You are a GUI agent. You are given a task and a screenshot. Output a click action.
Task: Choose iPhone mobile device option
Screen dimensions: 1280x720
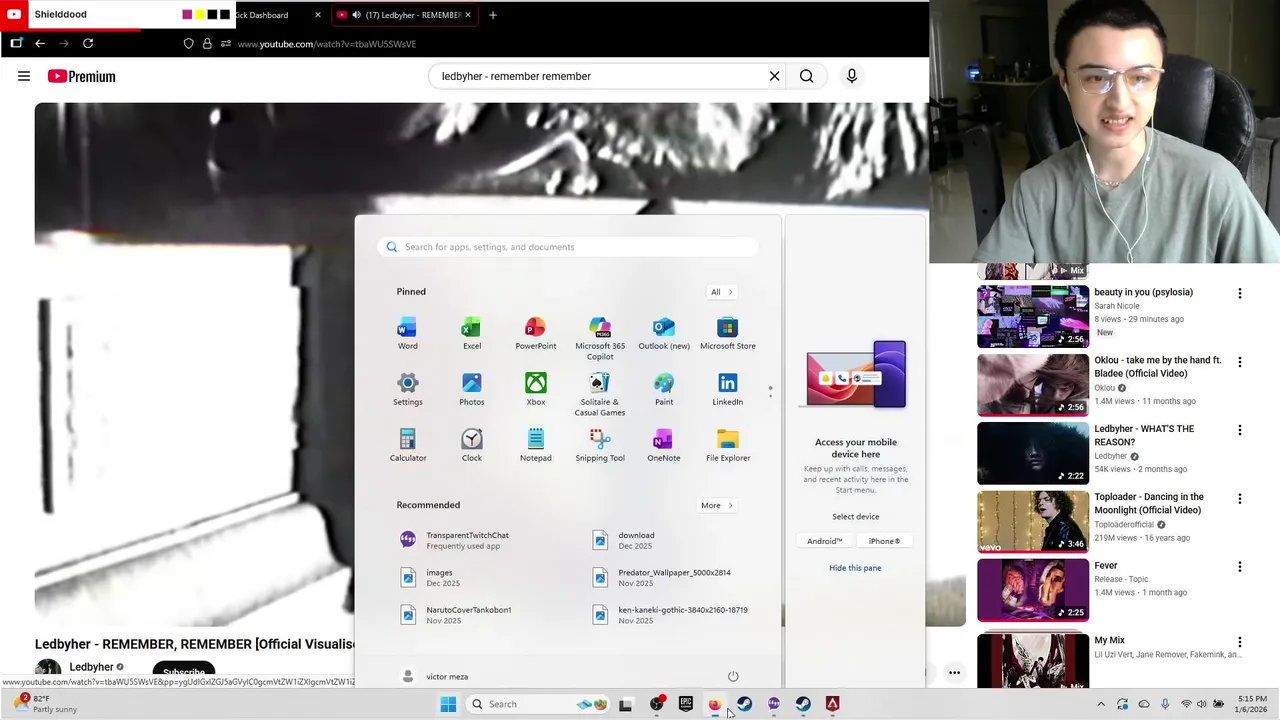[x=884, y=541]
